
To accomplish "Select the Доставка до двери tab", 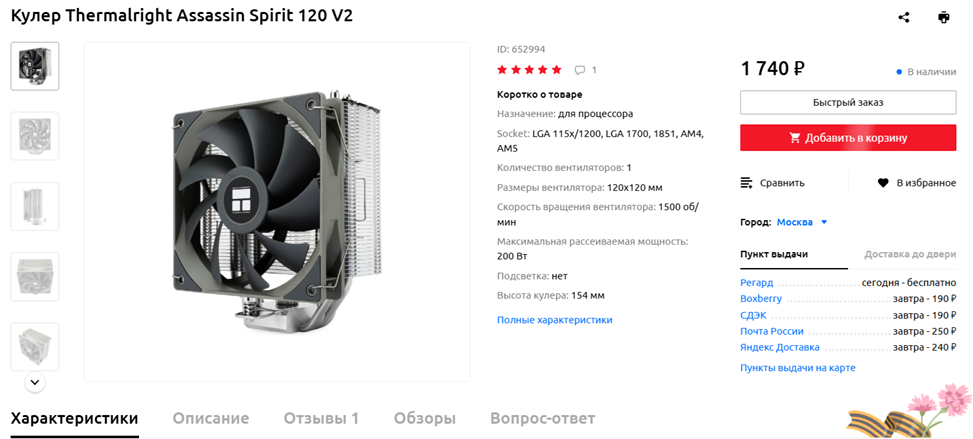I will tap(910, 255).
